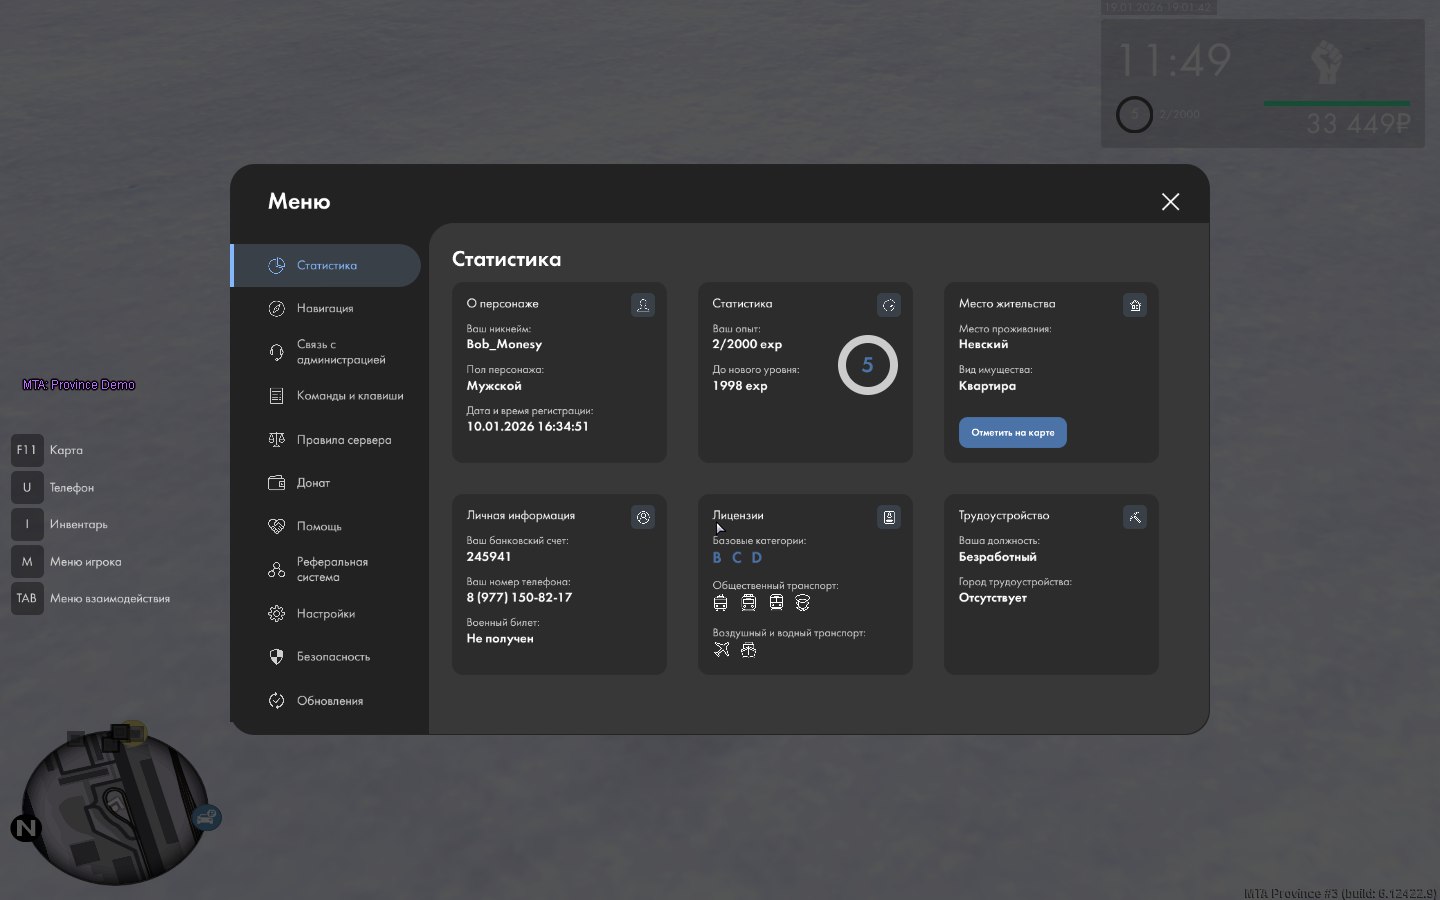The image size is (1440, 900).
Task: Click the person icon in О персонаже card
Action: (643, 305)
